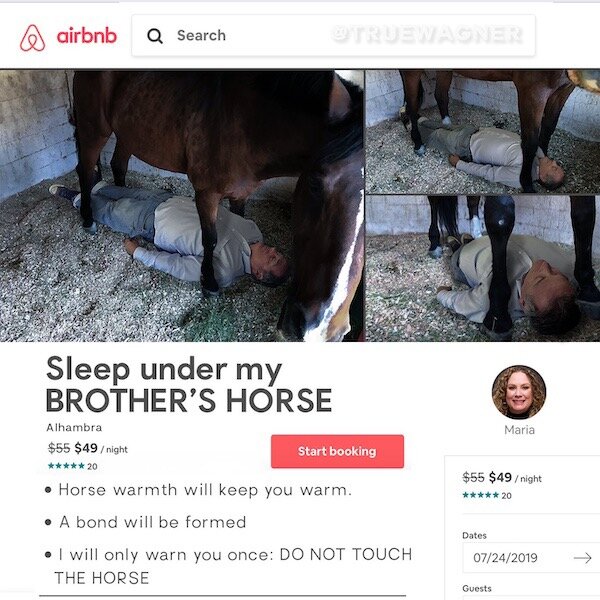Click the star rating in booking panel
Image resolution: width=600 pixels, height=600 pixels.
(x=481, y=495)
